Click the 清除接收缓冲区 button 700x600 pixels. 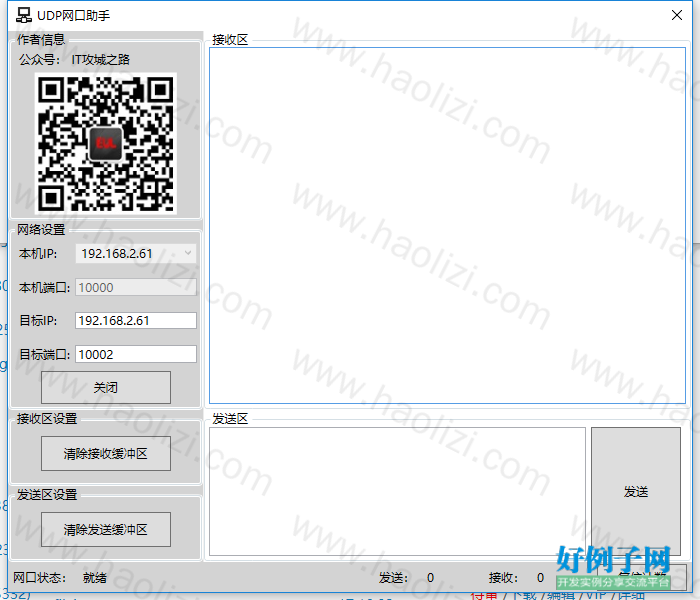coord(106,454)
